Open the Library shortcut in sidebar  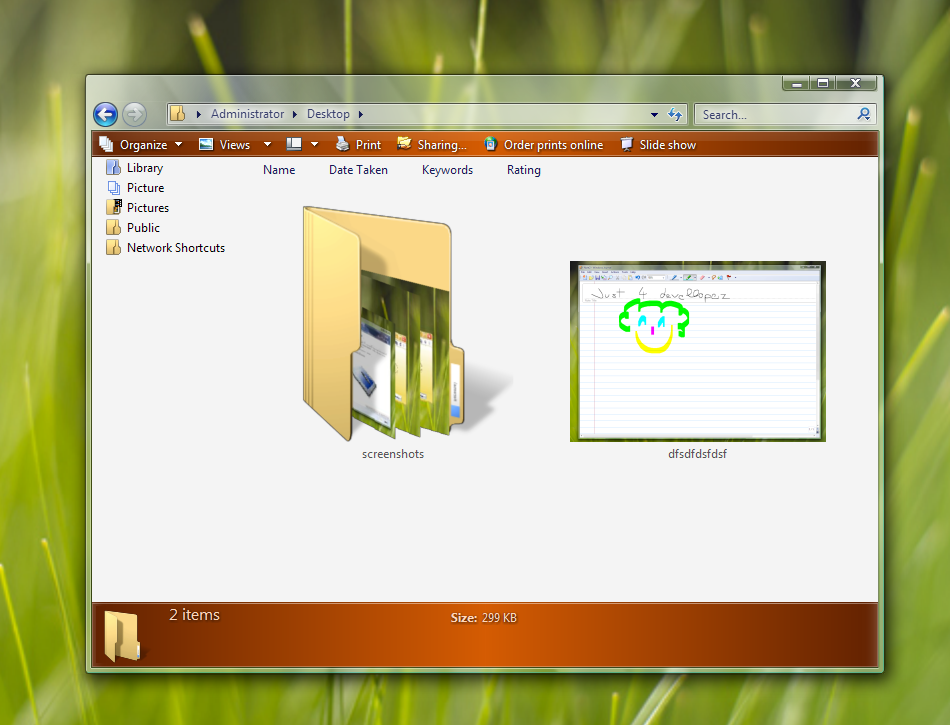click(144, 168)
